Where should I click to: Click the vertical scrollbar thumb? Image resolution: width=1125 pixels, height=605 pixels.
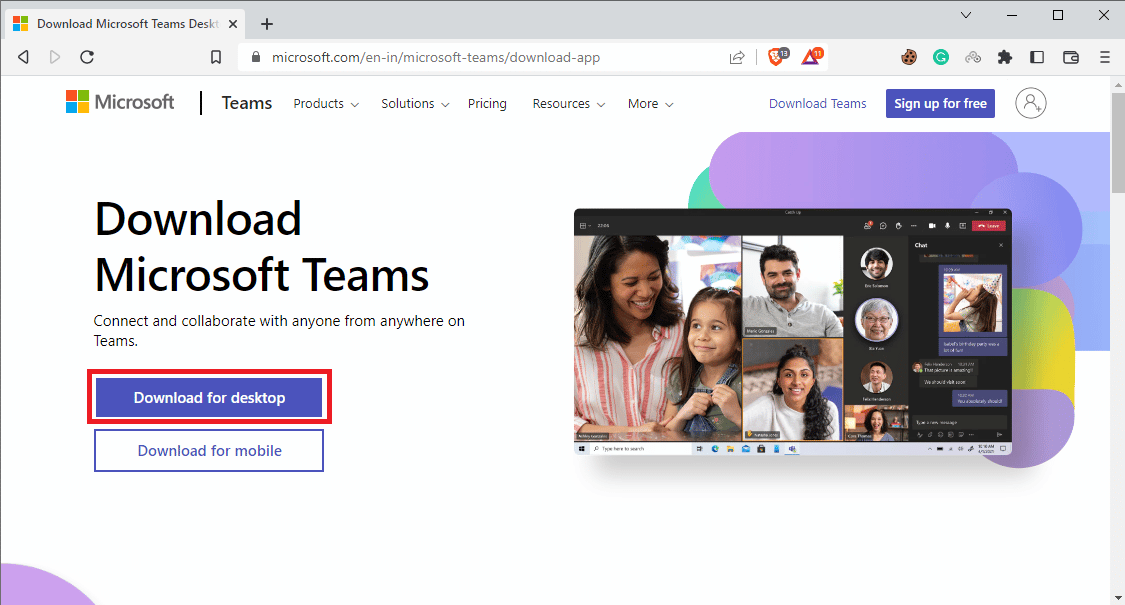pyautogui.click(x=1118, y=143)
